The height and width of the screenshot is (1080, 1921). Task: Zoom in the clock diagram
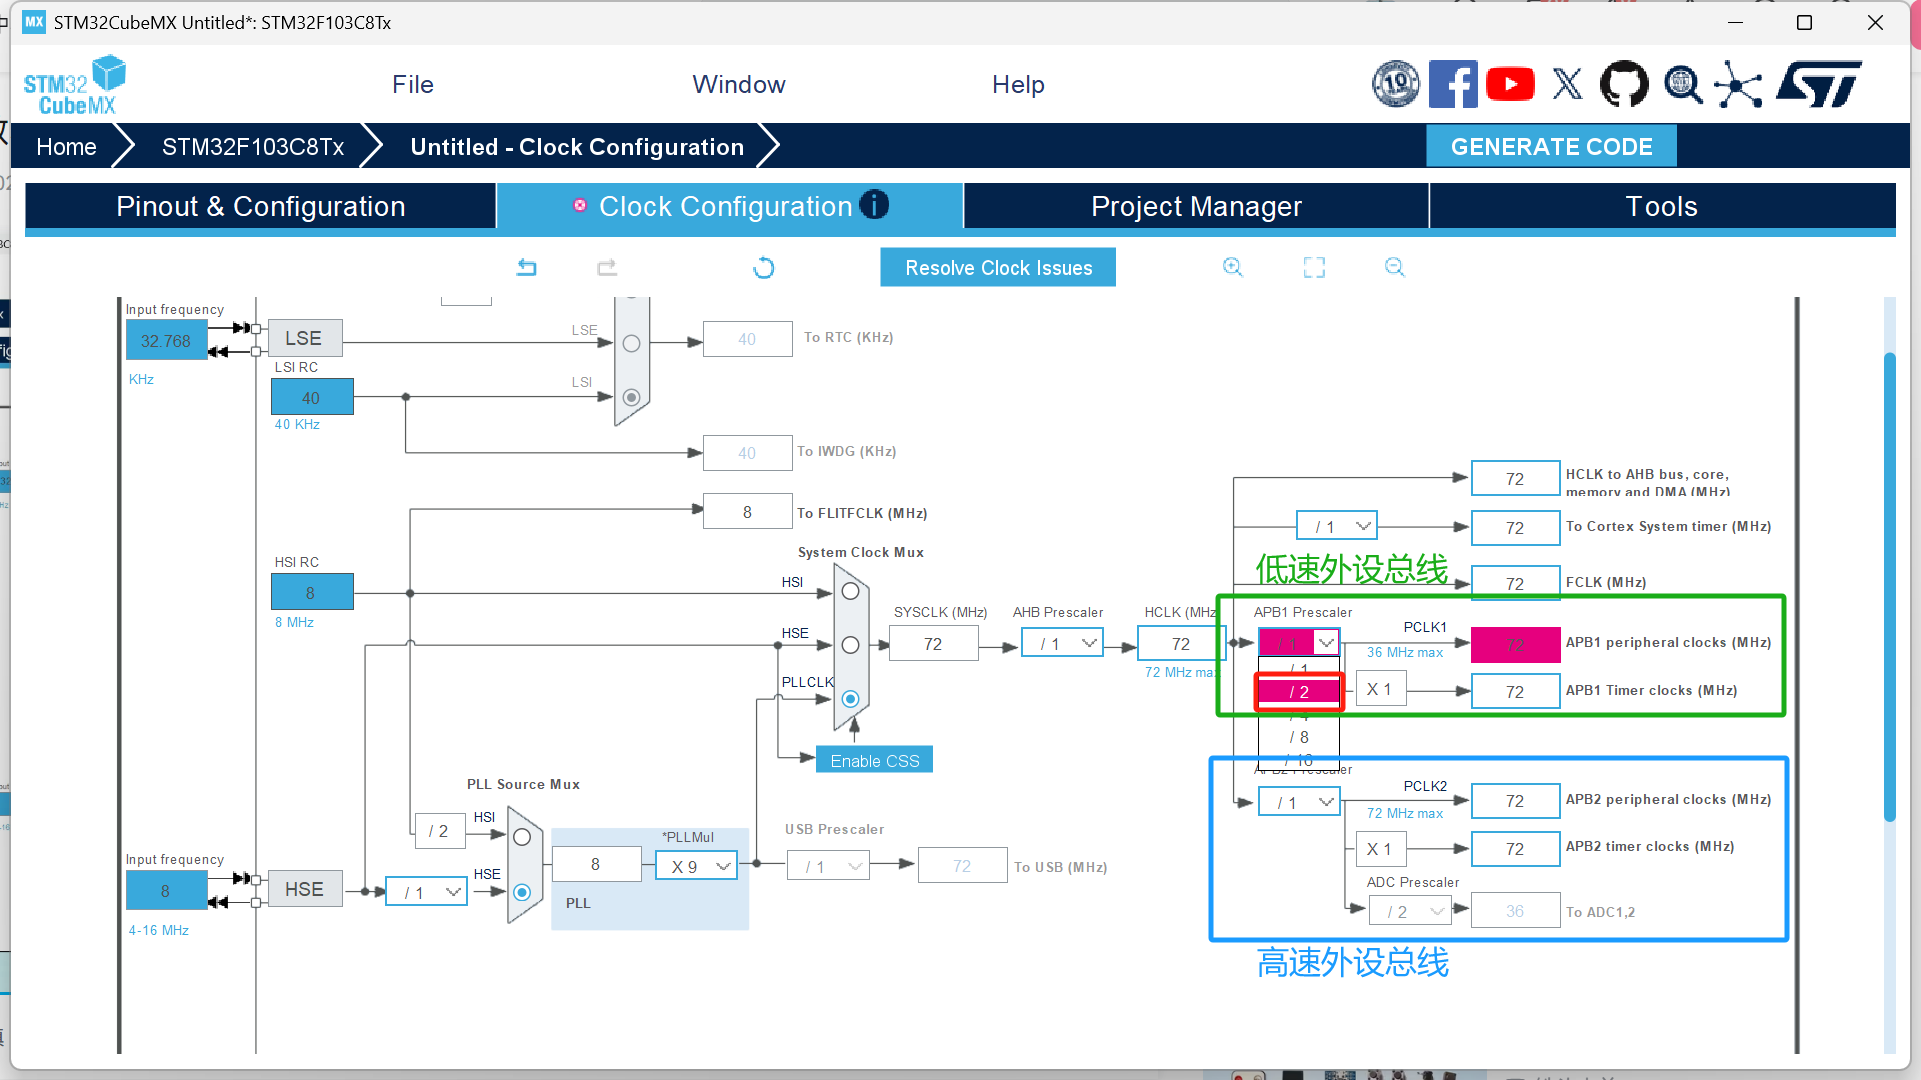click(x=1232, y=267)
